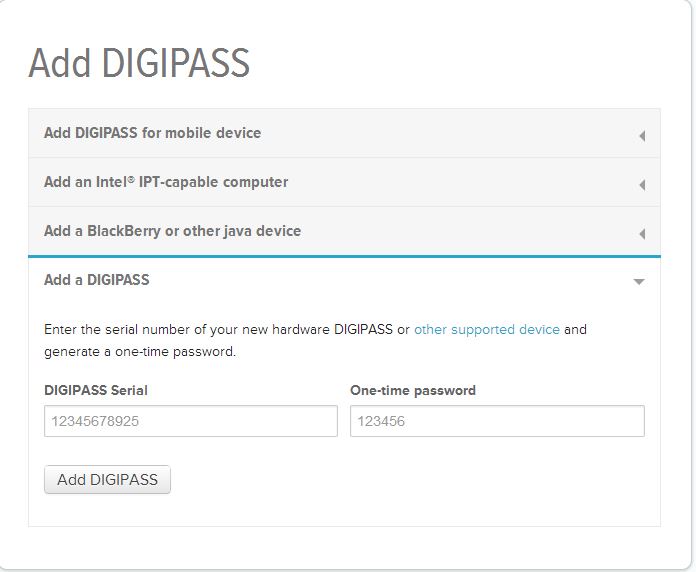Click the 'generate a one-time password' text line
The image size is (696, 572).
[x=140, y=352]
